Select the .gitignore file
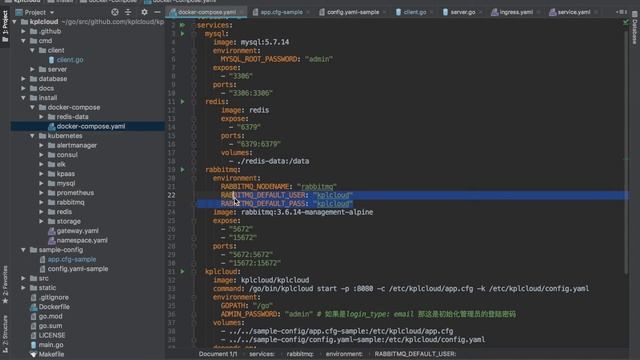The image size is (640, 360). point(53,298)
